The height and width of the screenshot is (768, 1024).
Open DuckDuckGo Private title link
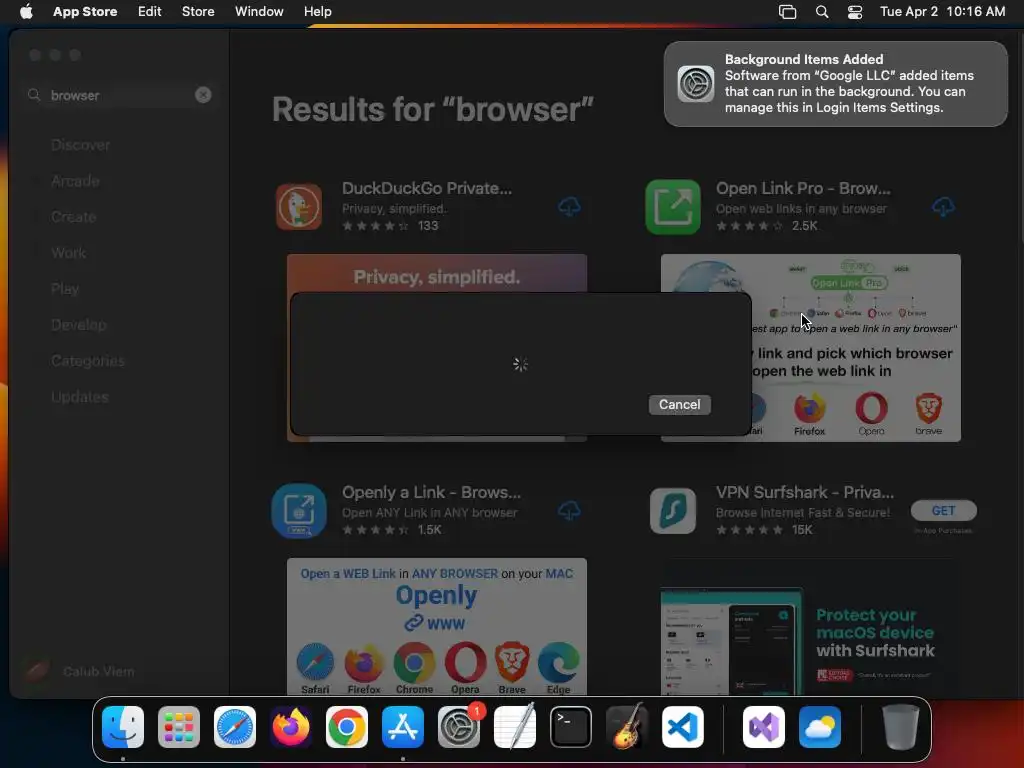coord(427,188)
